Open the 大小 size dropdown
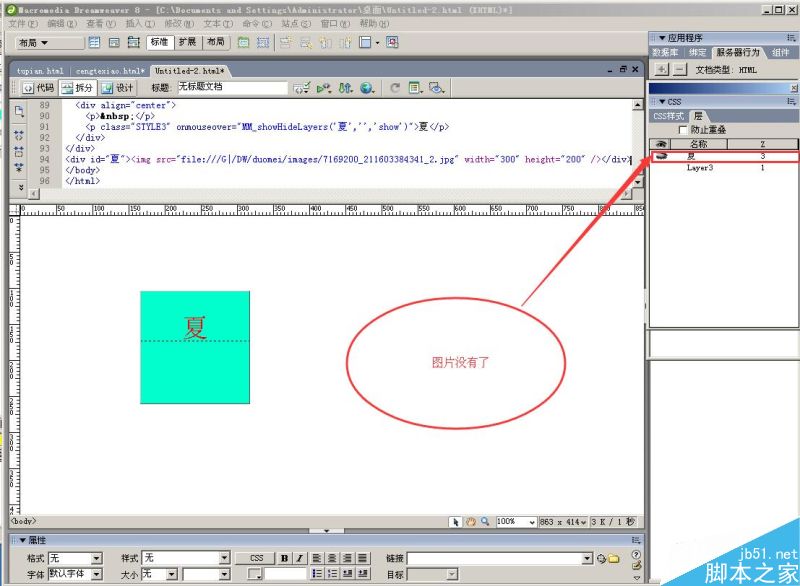The image size is (800, 586). tap(172, 574)
